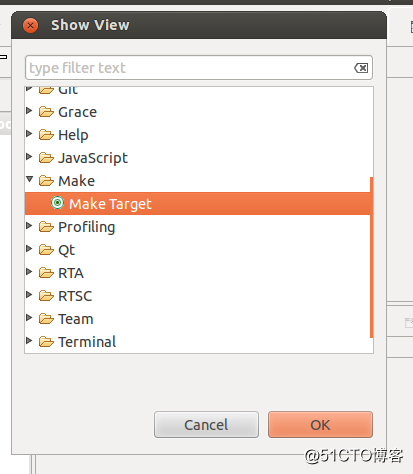Select the Grace label in the tree

77,112
